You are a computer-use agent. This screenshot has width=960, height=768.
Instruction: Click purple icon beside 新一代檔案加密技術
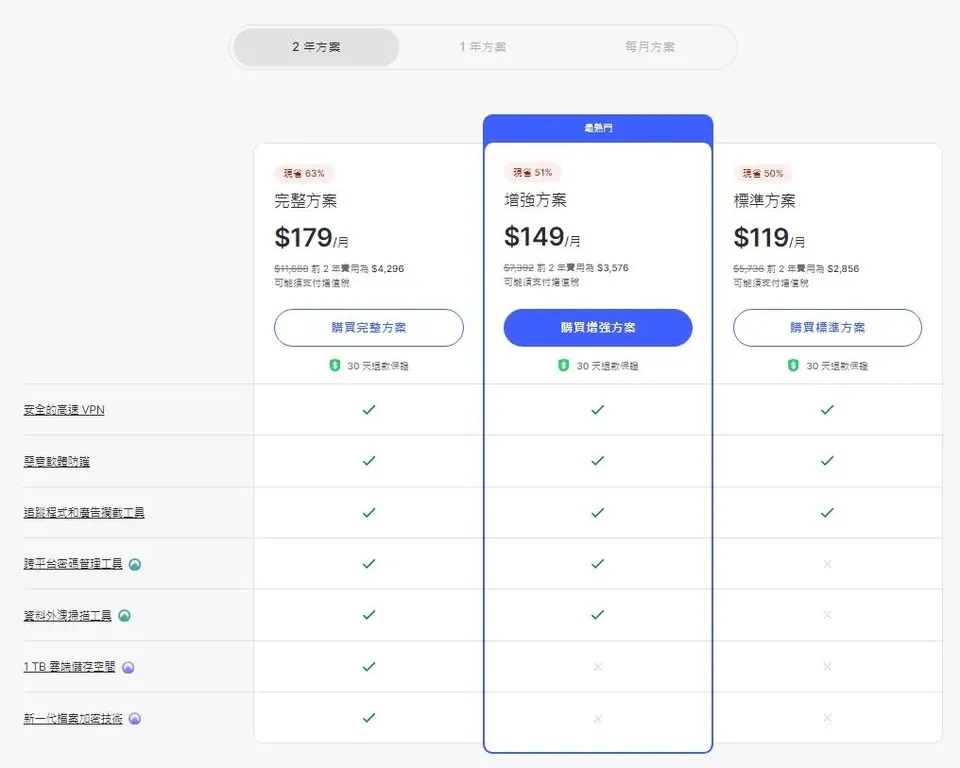tap(135, 718)
